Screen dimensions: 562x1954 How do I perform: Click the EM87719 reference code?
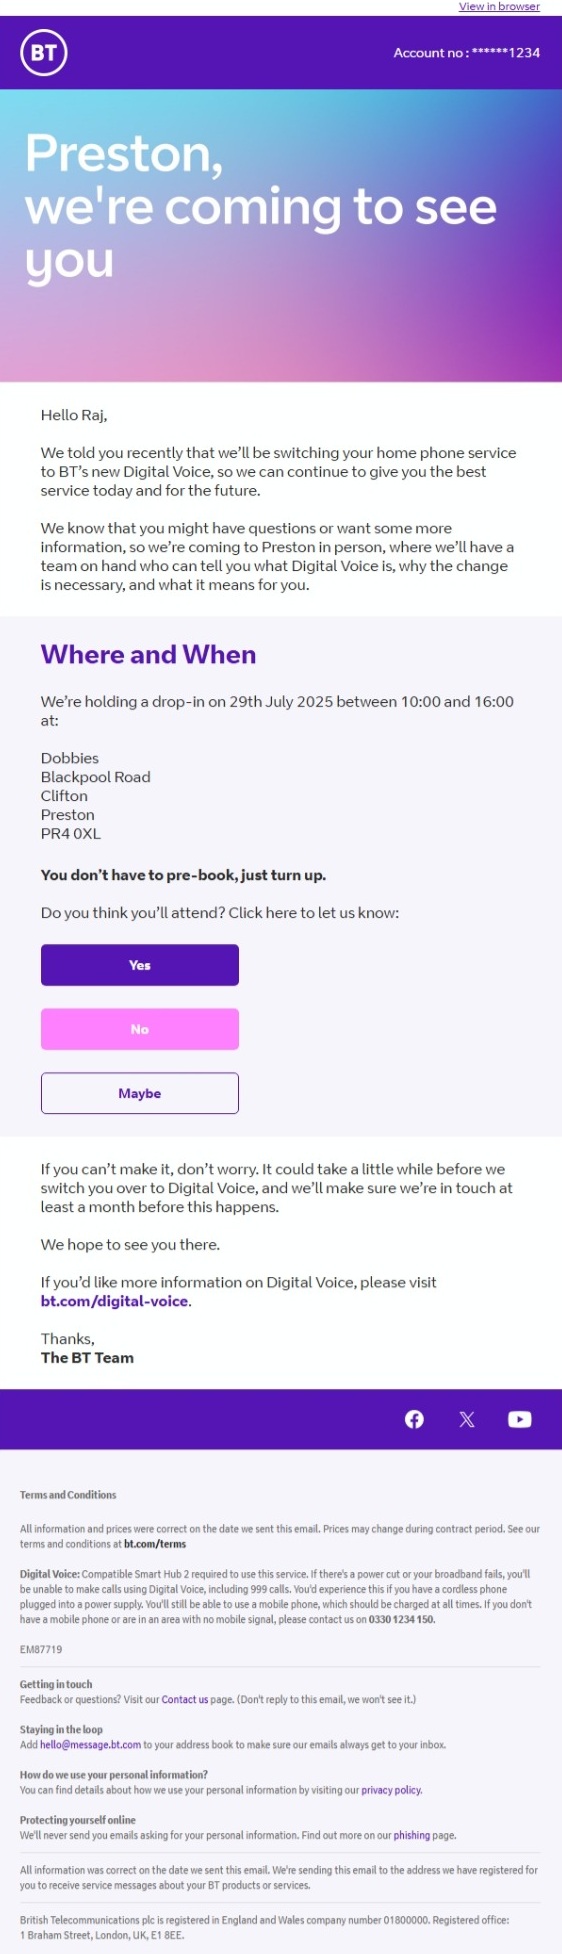tap(41, 1649)
